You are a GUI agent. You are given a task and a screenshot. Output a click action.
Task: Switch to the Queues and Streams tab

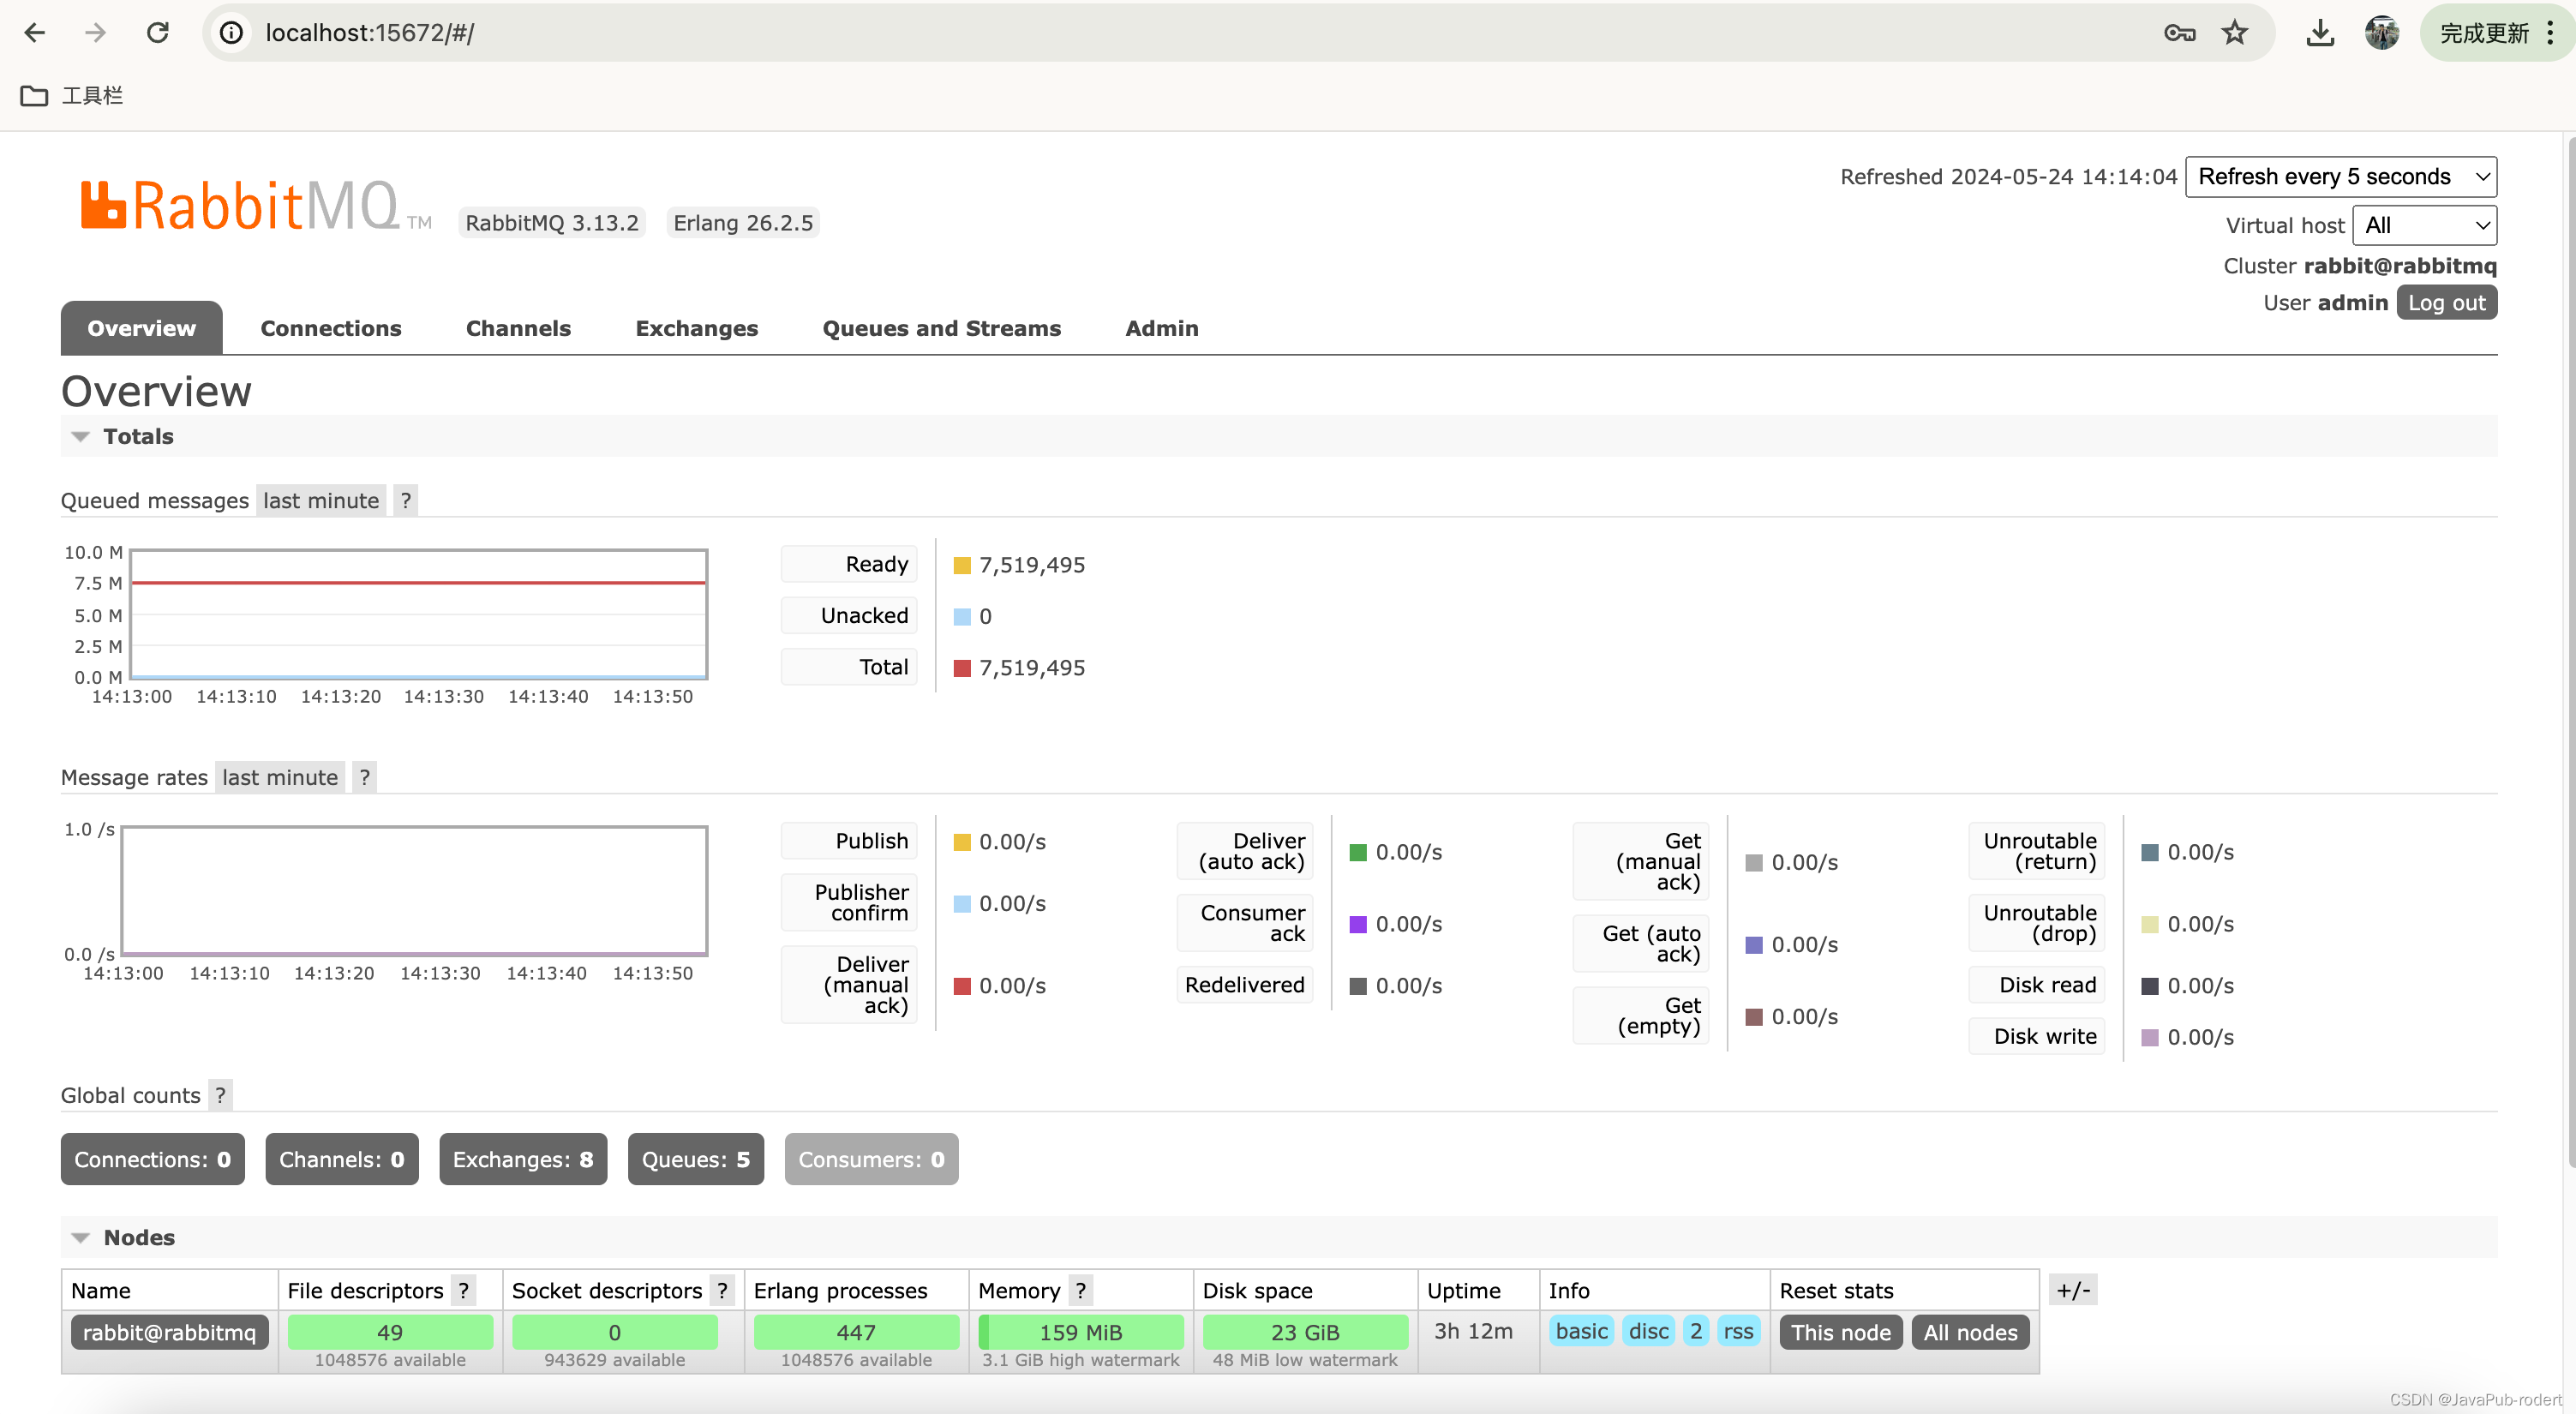[941, 328]
